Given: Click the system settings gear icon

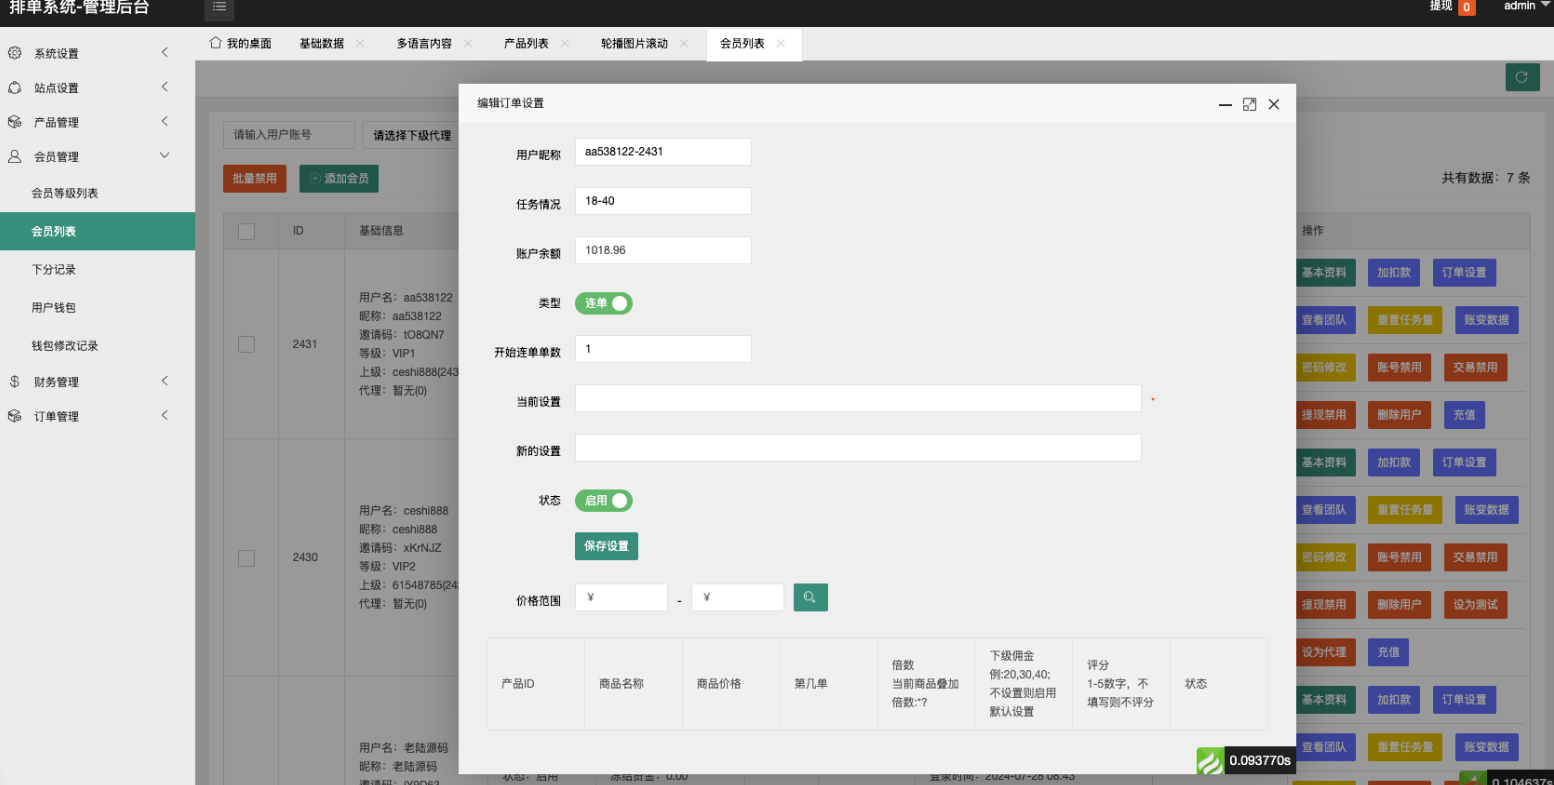Looking at the screenshot, I should coord(15,53).
